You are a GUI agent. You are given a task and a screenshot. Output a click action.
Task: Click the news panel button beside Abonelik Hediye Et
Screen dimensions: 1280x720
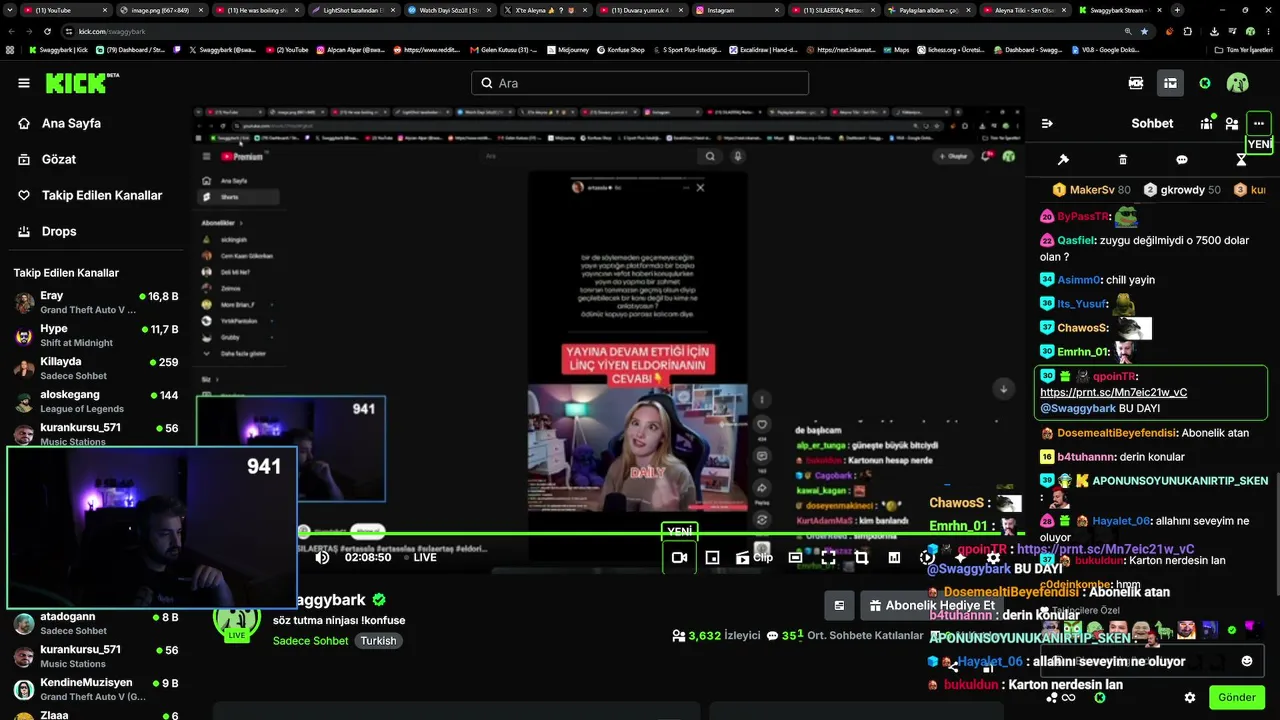(x=839, y=605)
